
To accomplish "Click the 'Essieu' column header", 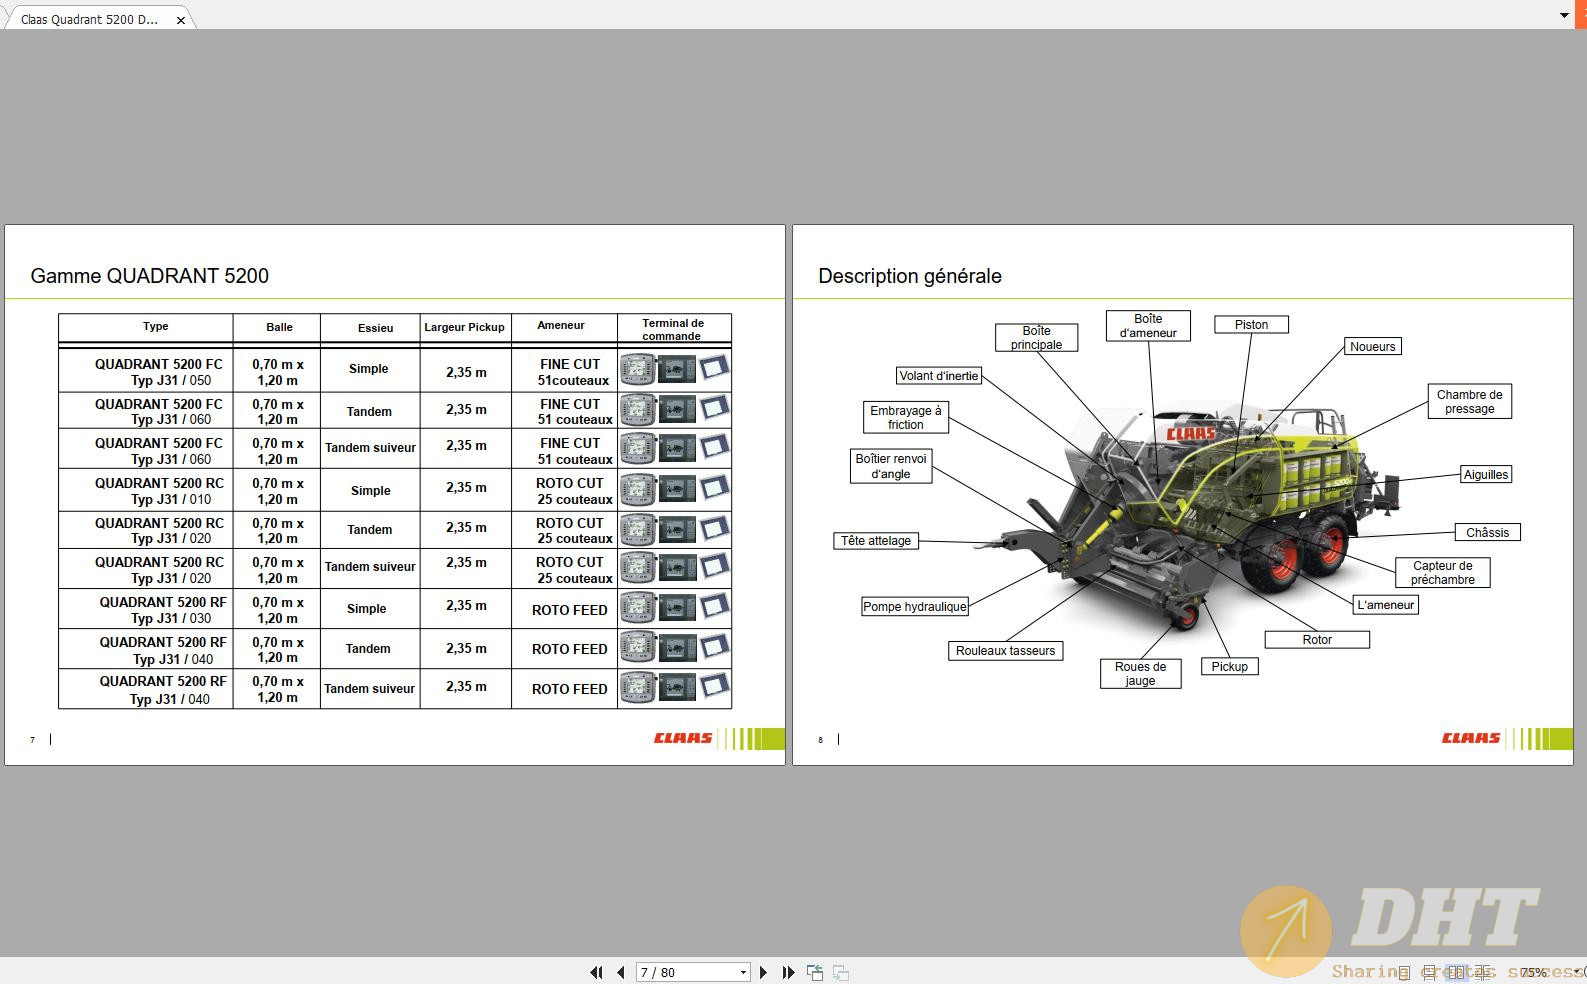I will 375,328.
